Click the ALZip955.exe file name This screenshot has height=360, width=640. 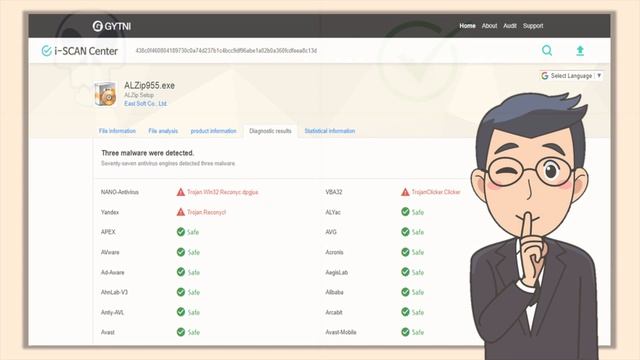coord(149,86)
